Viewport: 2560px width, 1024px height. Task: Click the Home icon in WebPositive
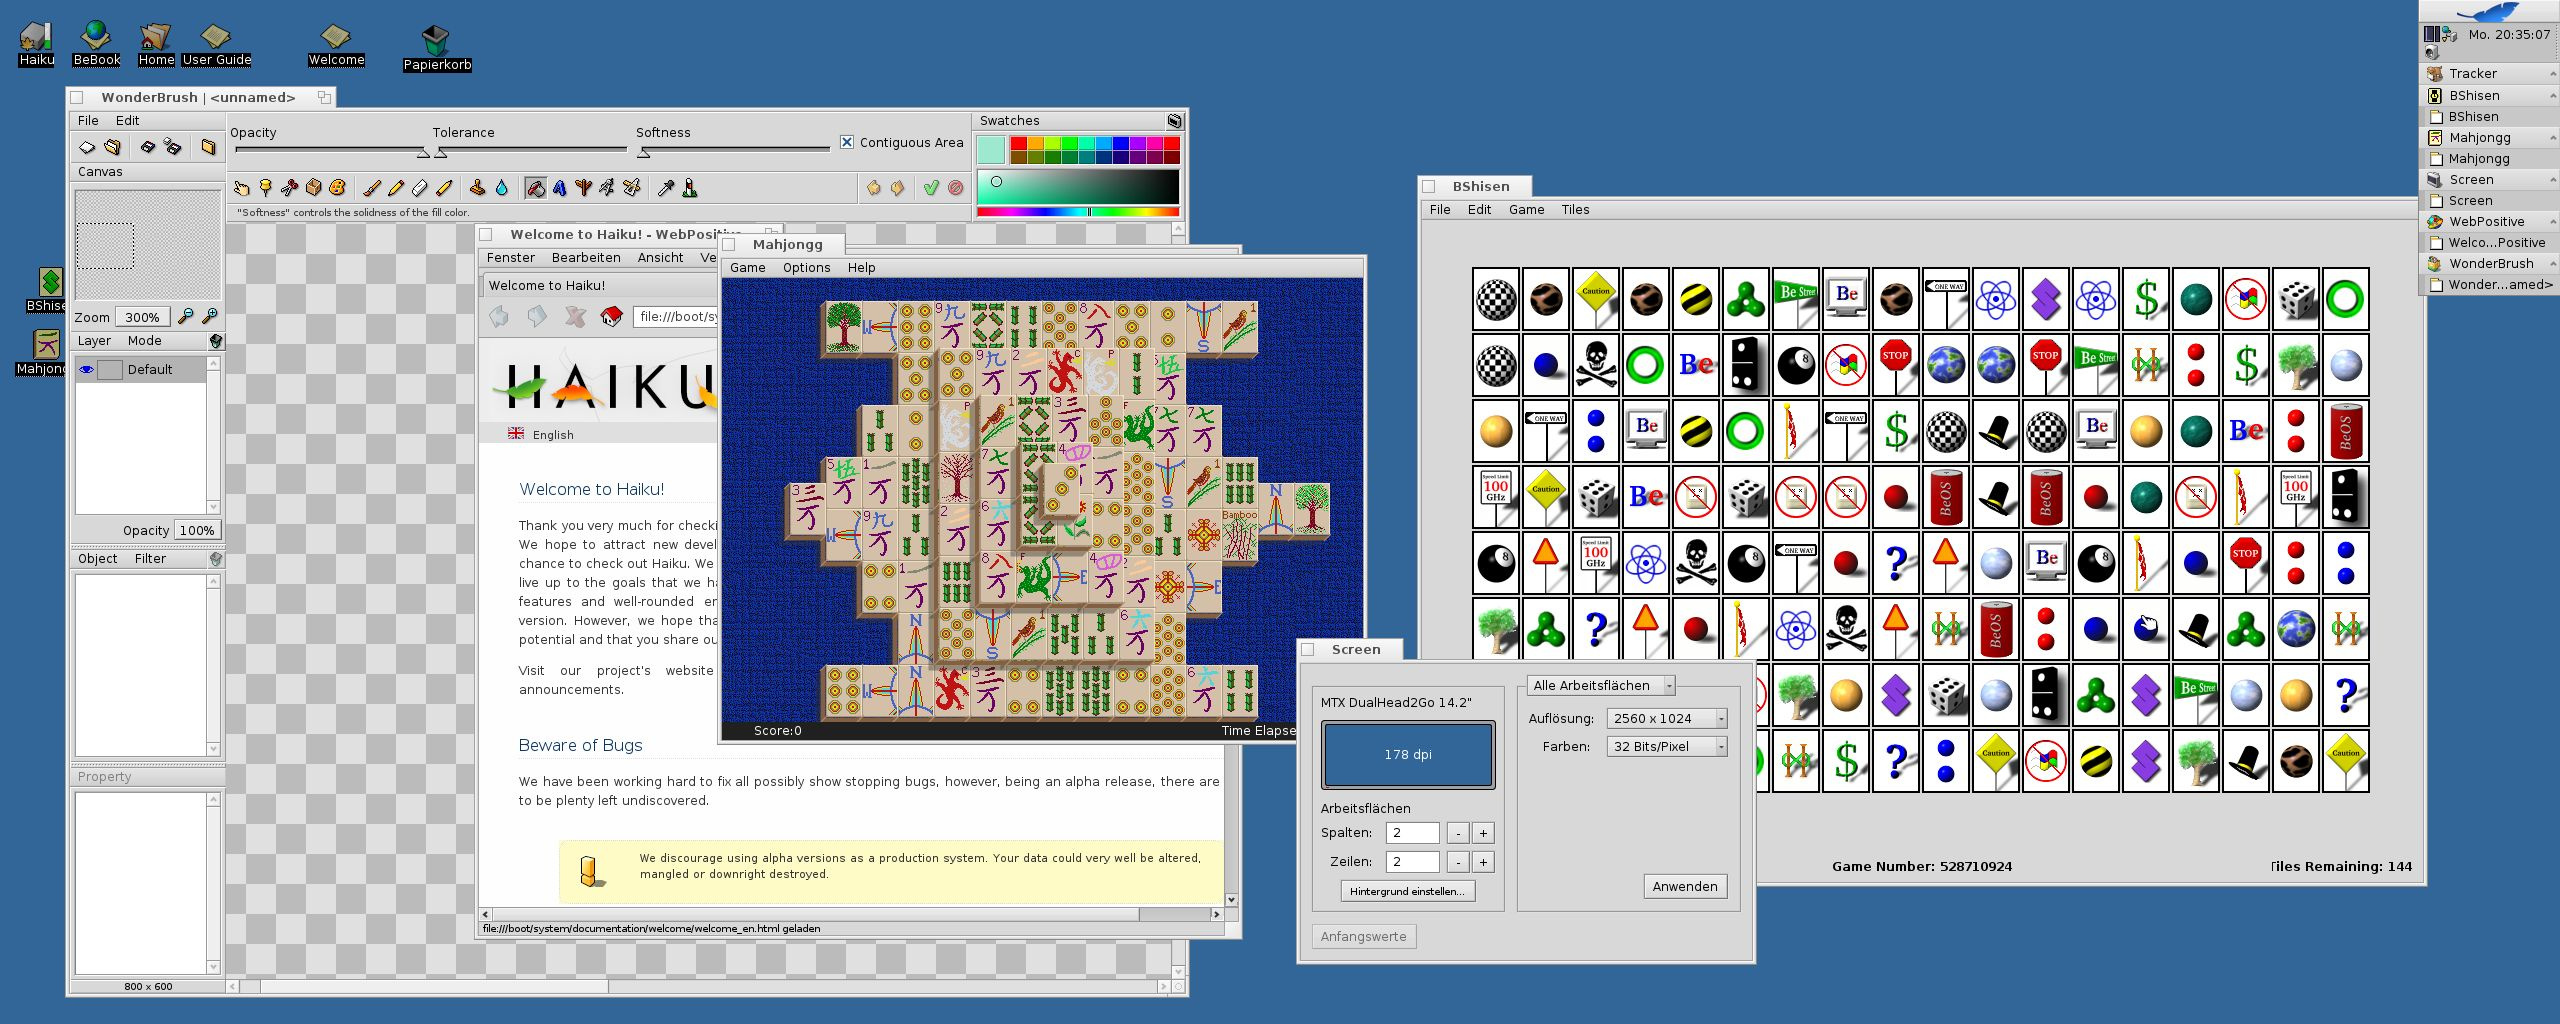tap(611, 316)
